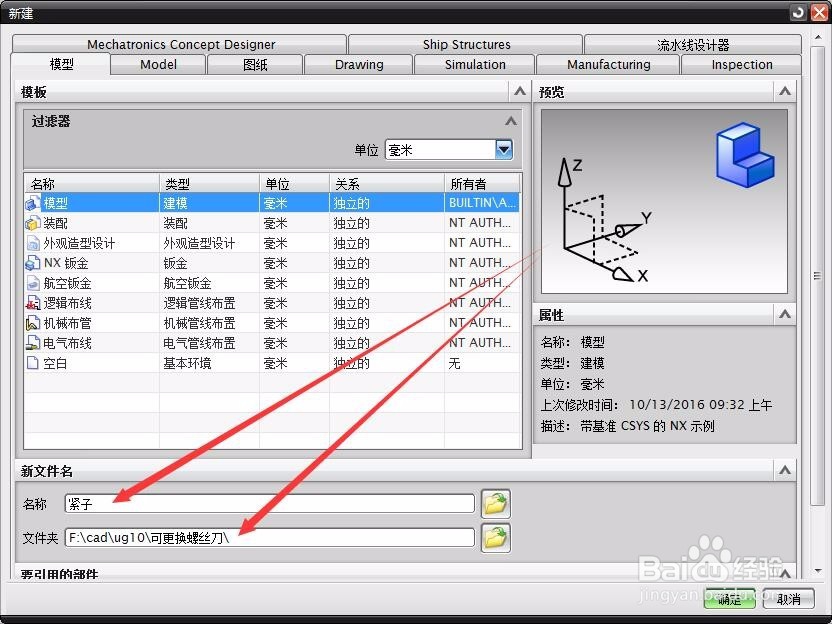The image size is (832, 624).
Task: Collapse the 模板 section
Action: pos(520,92)
